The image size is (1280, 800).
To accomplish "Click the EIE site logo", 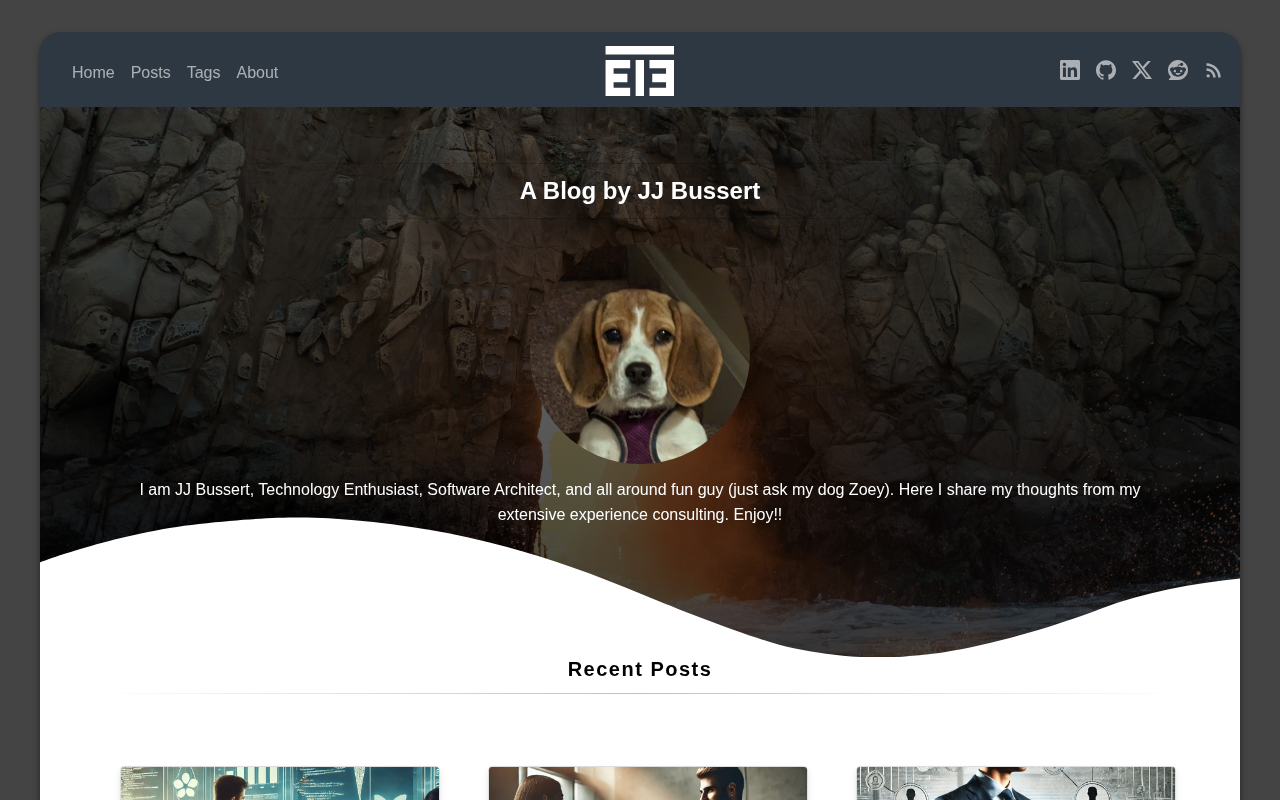I will [x=640, y=71].
